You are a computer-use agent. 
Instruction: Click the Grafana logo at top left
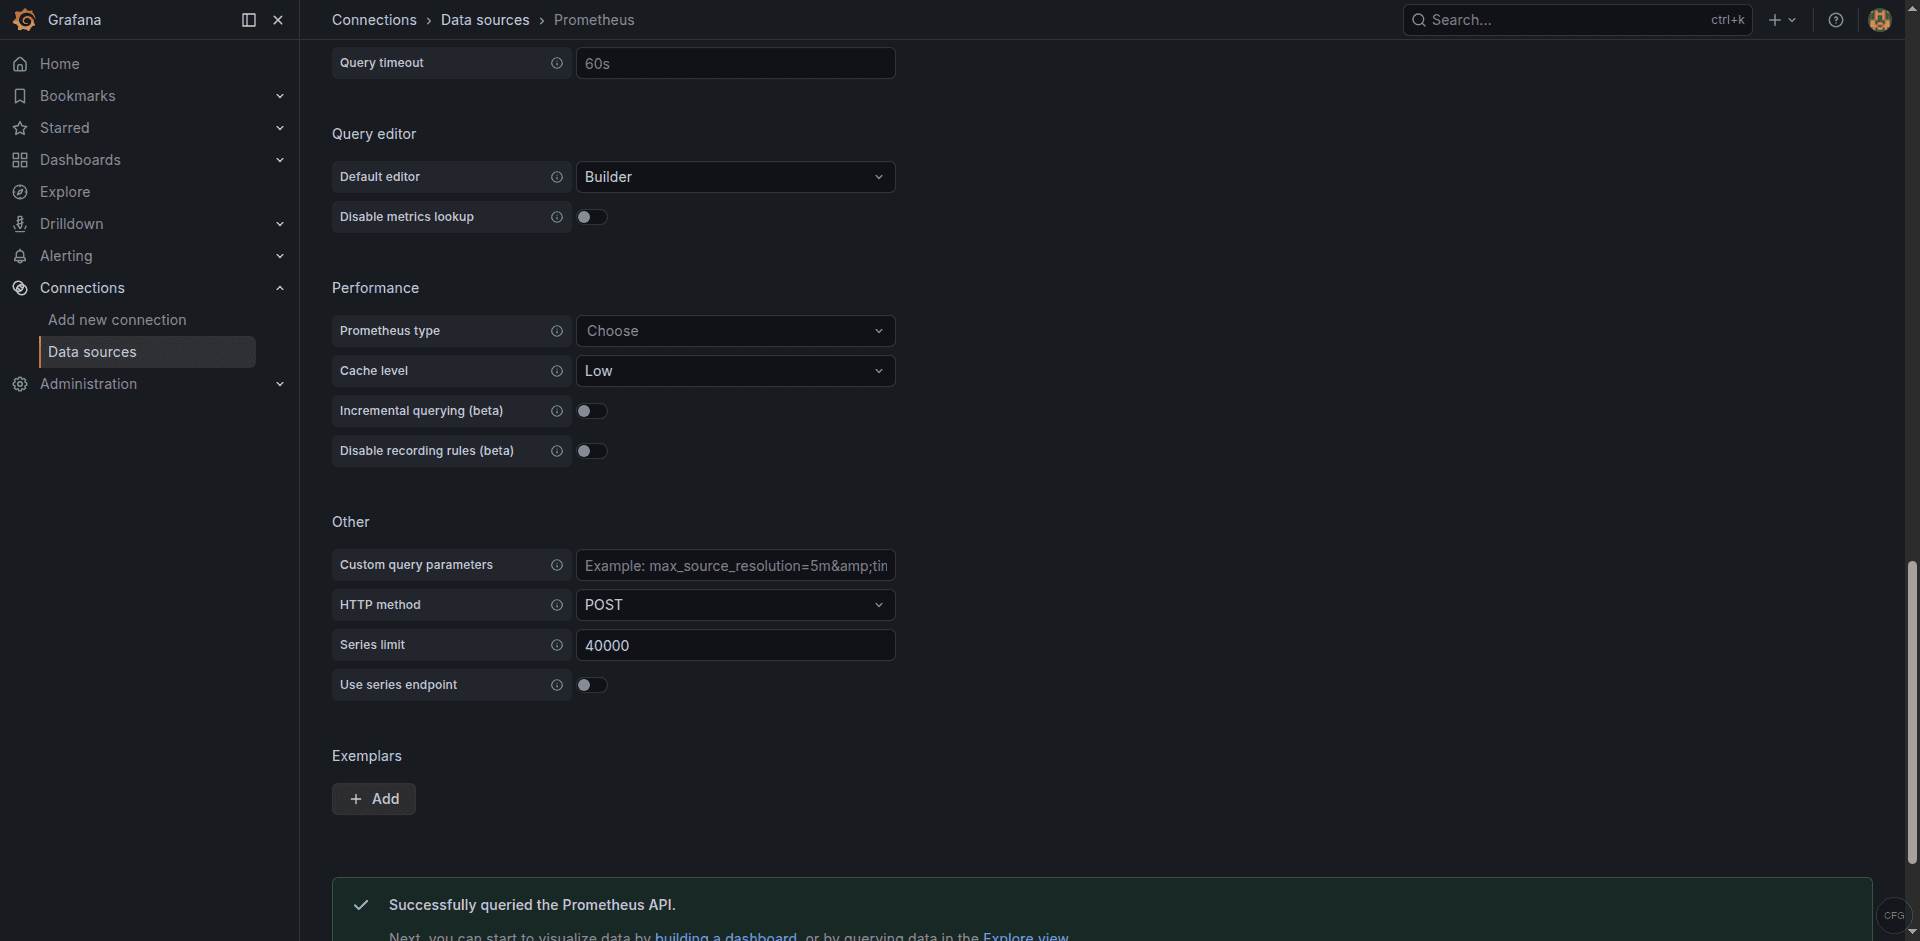tap(25, 19)
